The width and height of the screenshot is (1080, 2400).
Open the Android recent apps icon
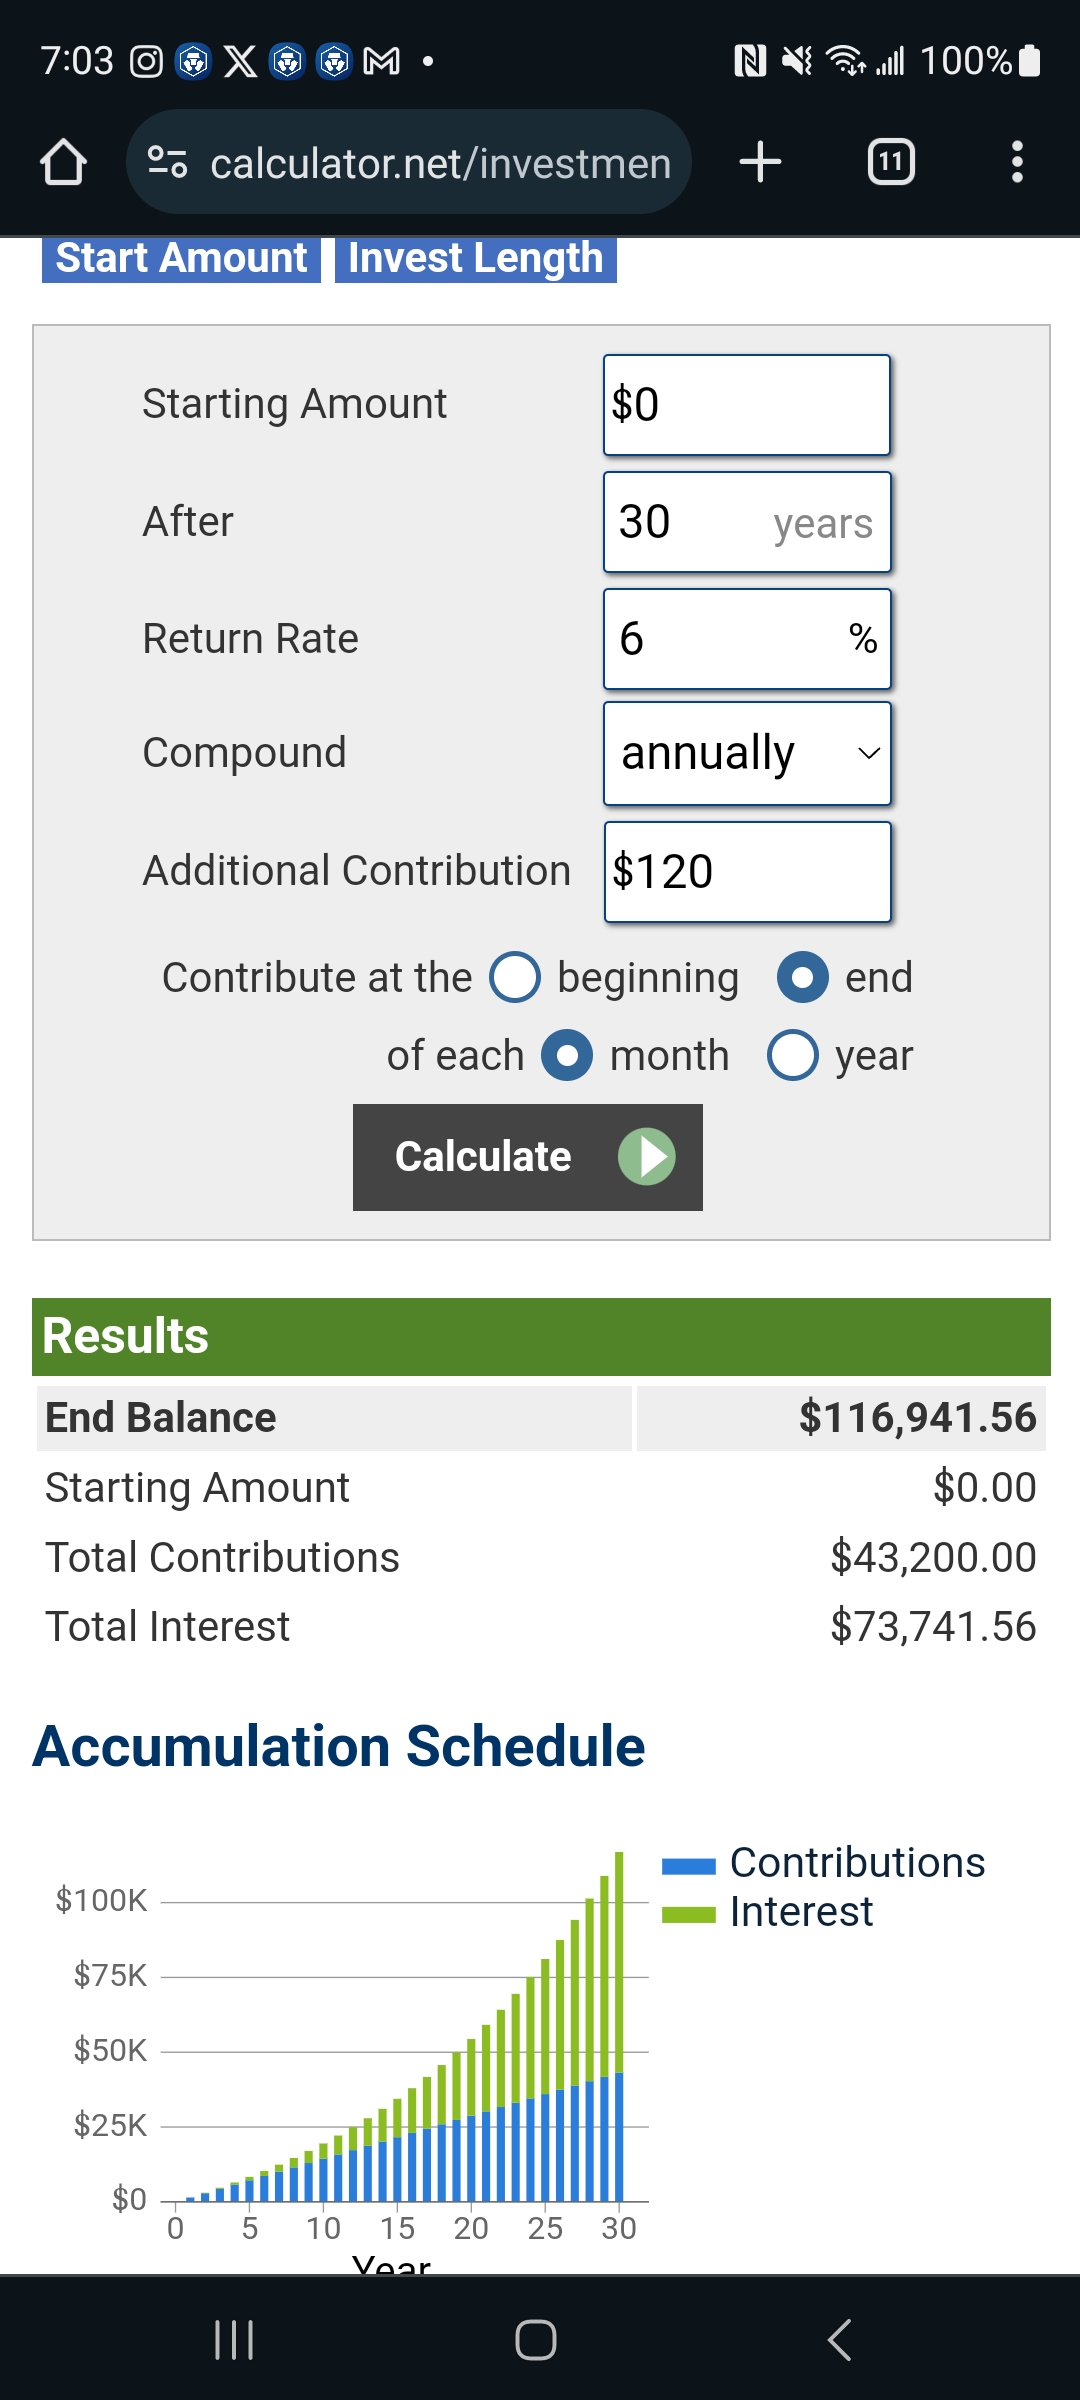point(234,2340)
